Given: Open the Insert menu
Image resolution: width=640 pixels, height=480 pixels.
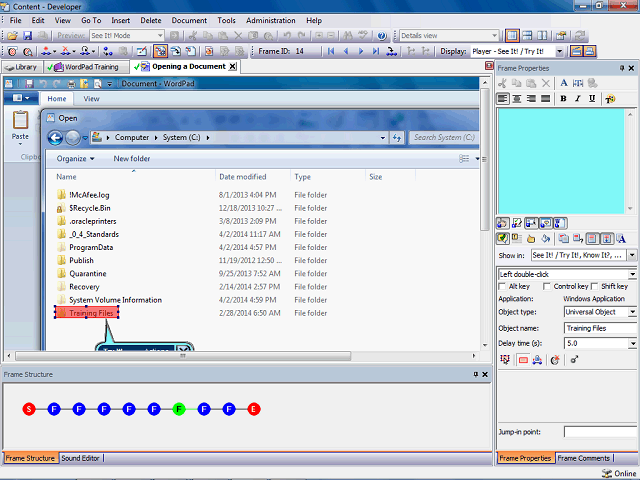Looking at the screenshot, I should [121, 20].
